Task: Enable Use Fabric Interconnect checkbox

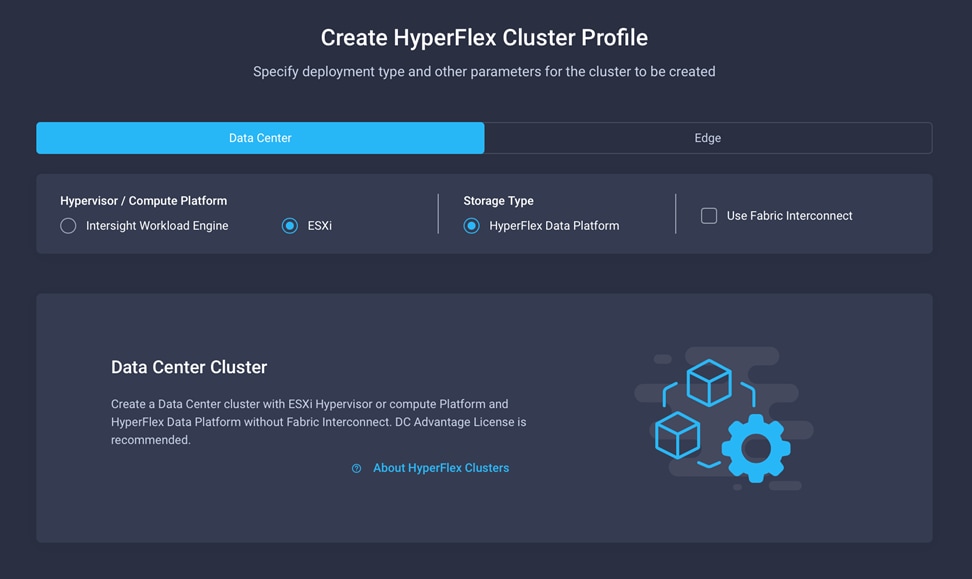Action: (709, 216)
